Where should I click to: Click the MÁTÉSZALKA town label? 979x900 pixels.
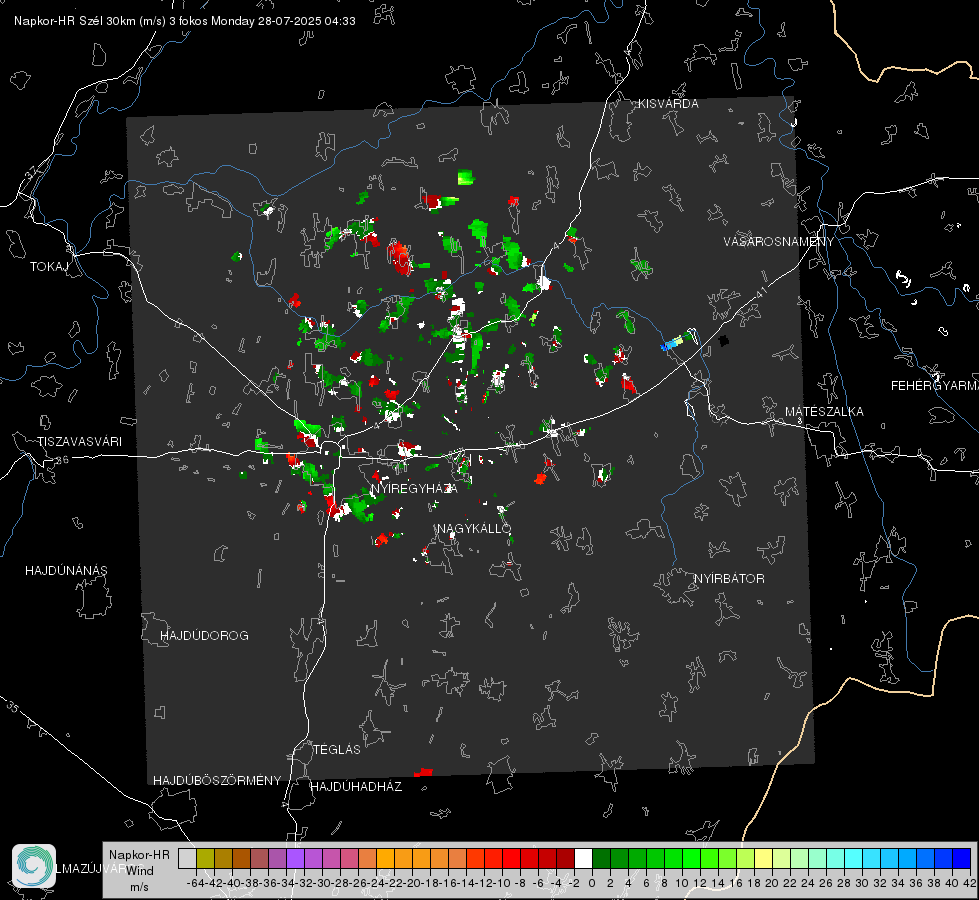pos(824,412)
